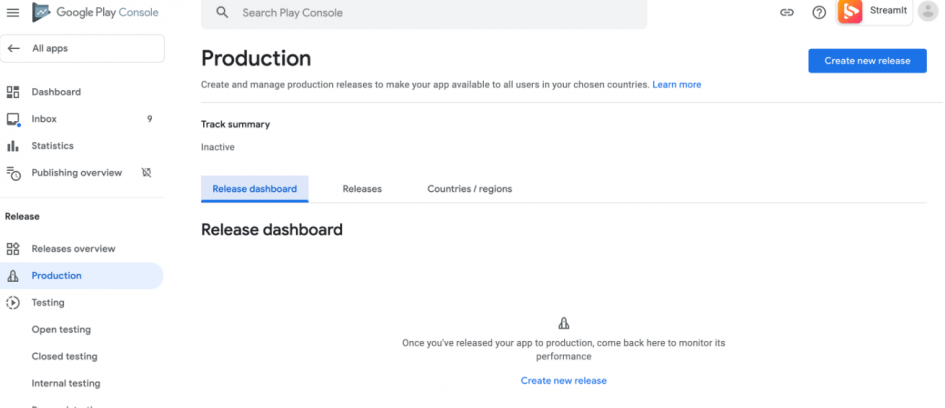Click the Learn more link
The height and width of the screenshot is (408, 945).
[677, 85]
